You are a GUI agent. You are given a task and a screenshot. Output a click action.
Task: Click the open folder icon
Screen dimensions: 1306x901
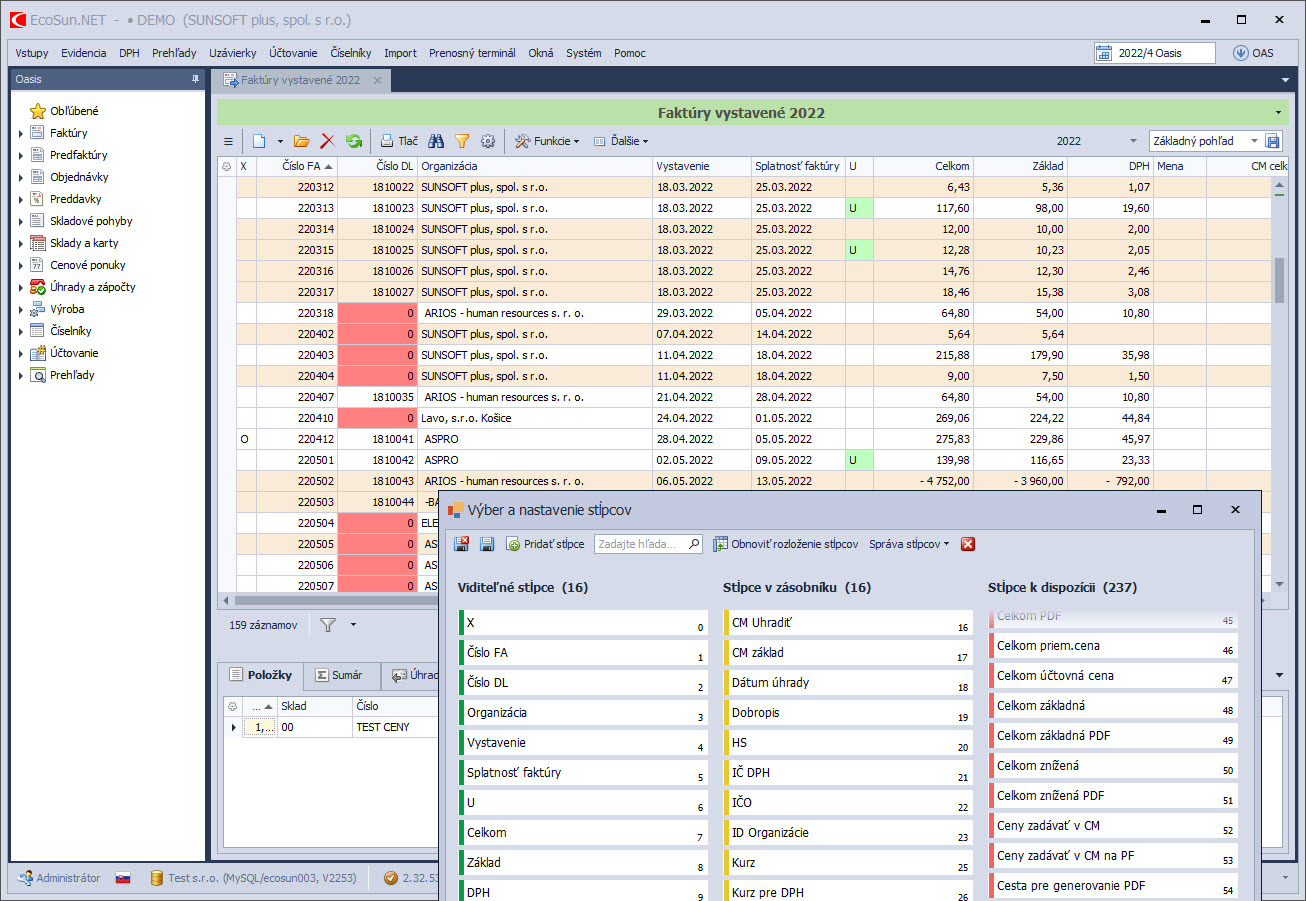click(x=301, y=142)
